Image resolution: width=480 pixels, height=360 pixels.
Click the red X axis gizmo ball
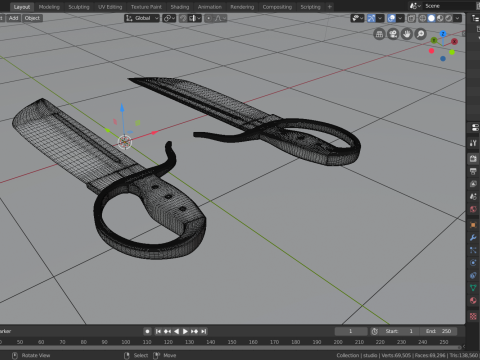tap(454, 41)
